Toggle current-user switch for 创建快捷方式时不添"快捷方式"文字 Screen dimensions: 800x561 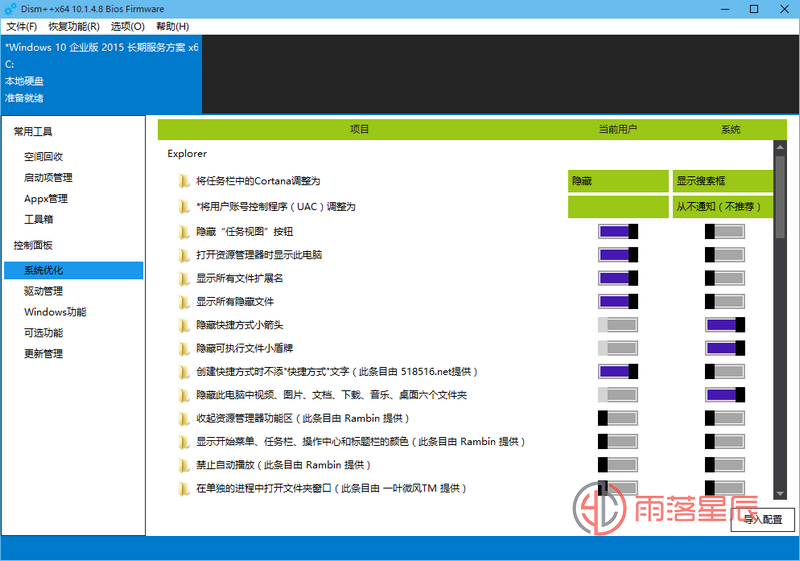tap(618, 371)
